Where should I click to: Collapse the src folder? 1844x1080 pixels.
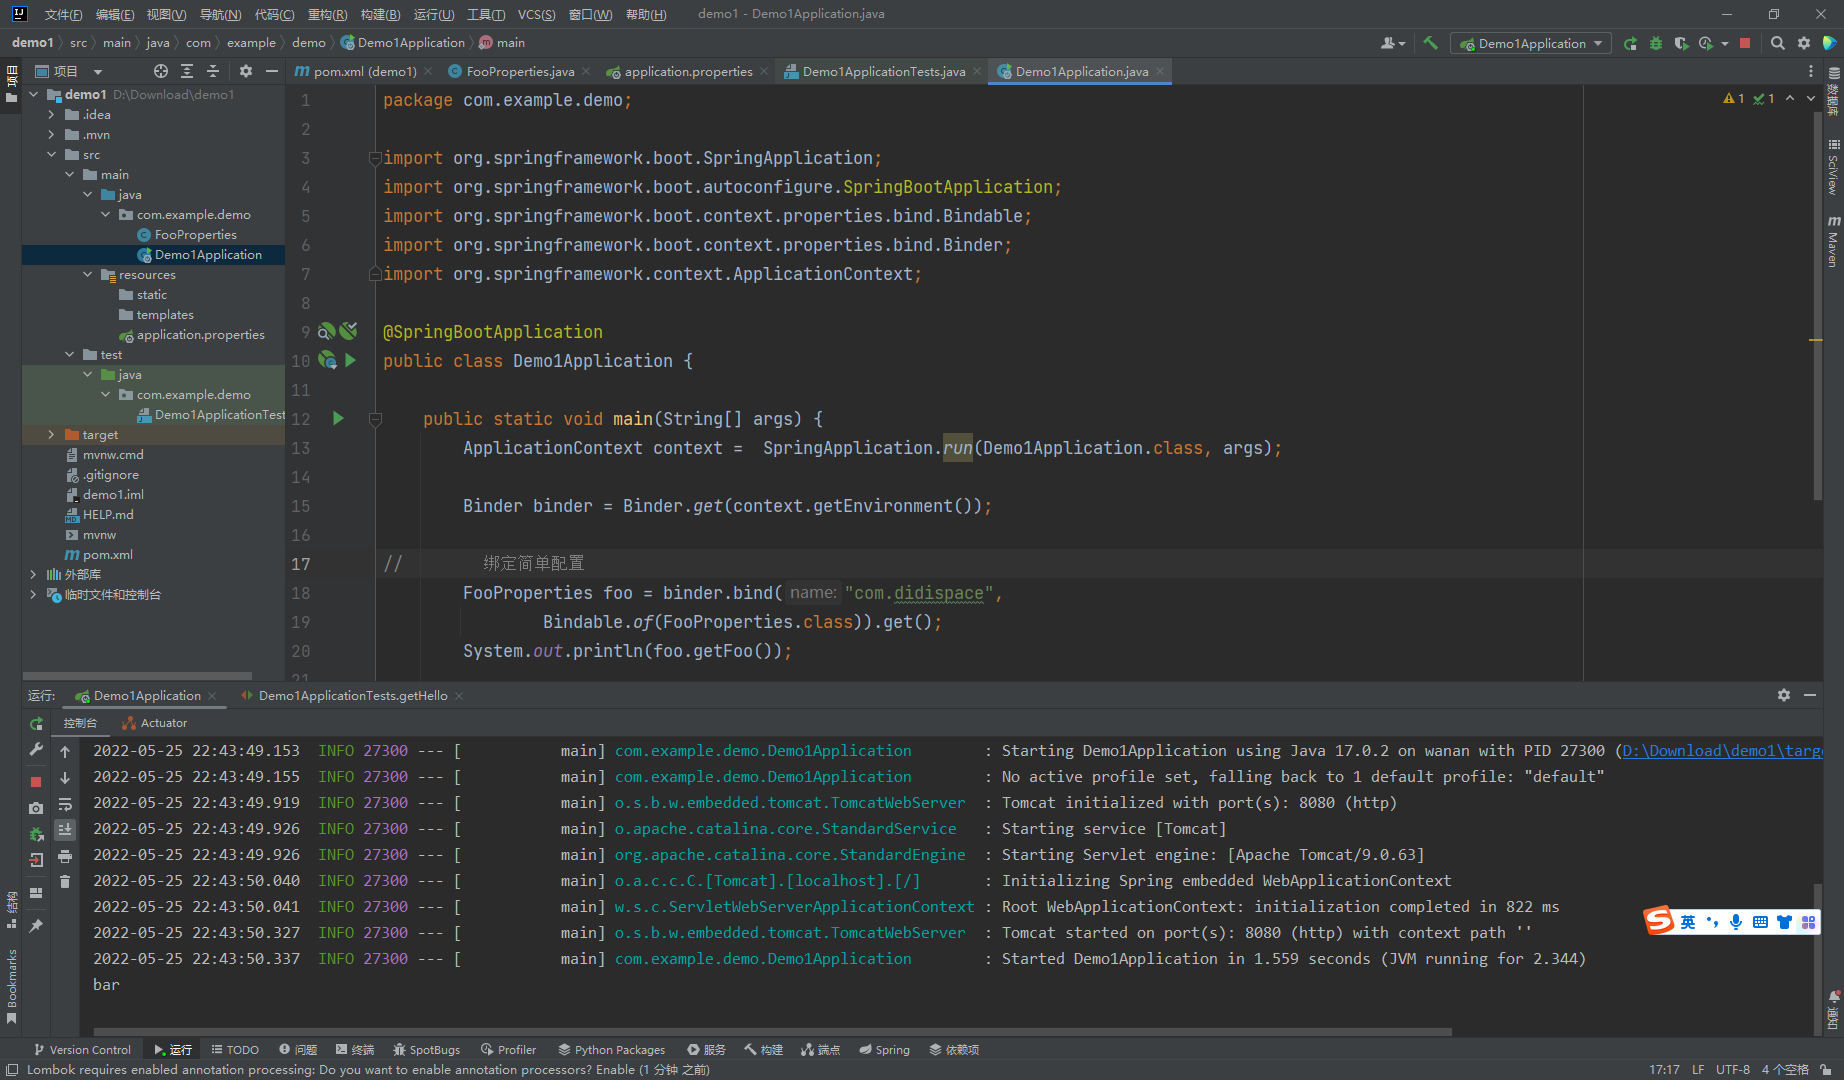[51, 154]
